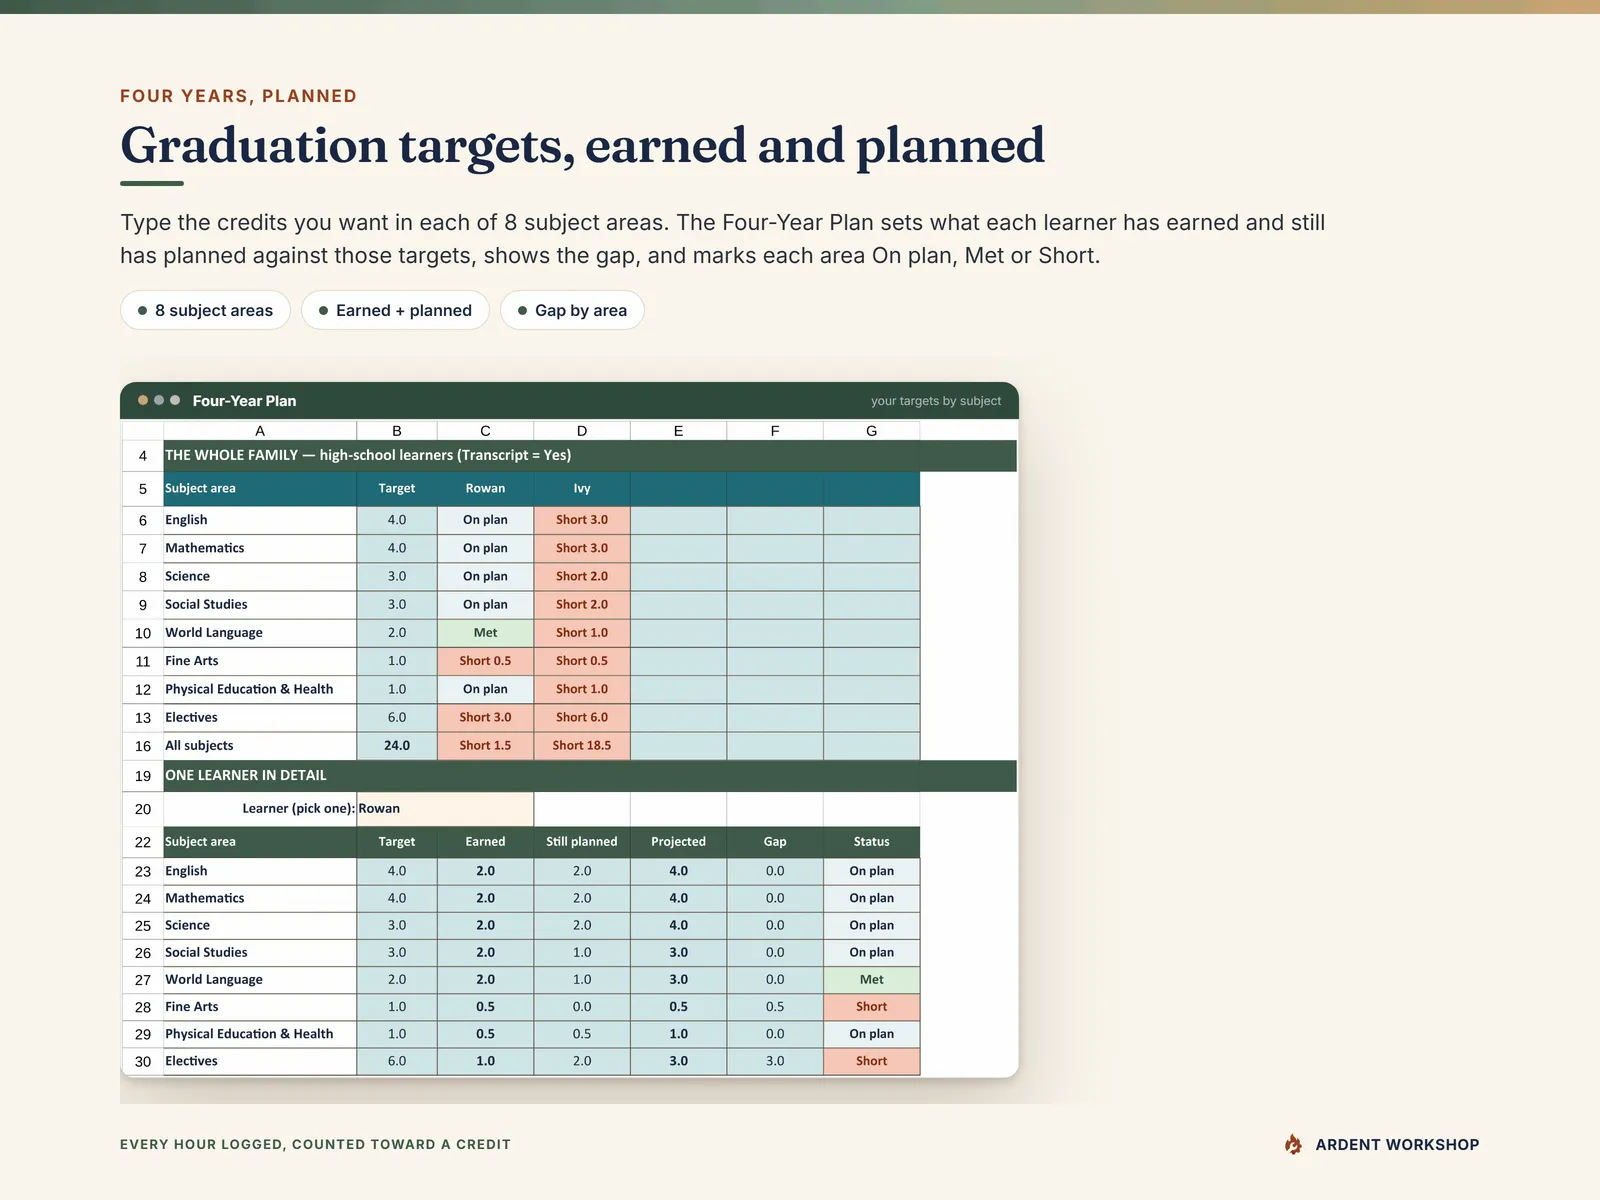1600x1200 pixels.
Task: Click the Science projected 4.0 cell, row 25
Action: coord(678,925)
